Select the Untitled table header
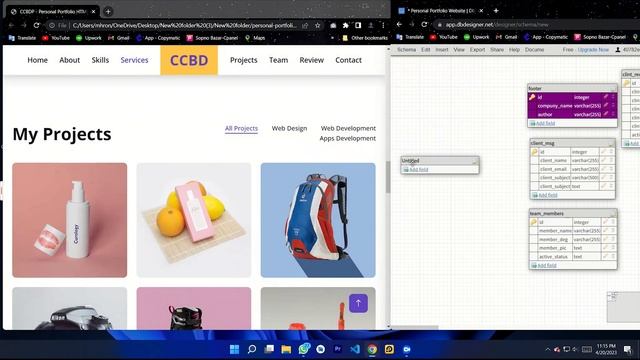 pos(440,160)
